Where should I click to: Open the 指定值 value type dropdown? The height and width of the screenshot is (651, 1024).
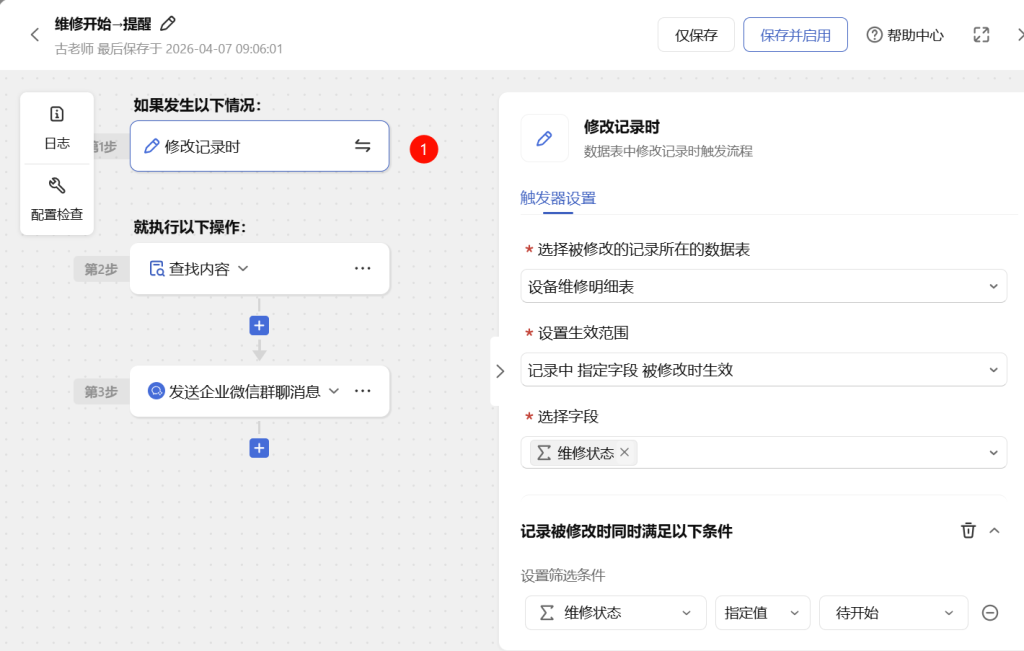click(x=762, y=612)
